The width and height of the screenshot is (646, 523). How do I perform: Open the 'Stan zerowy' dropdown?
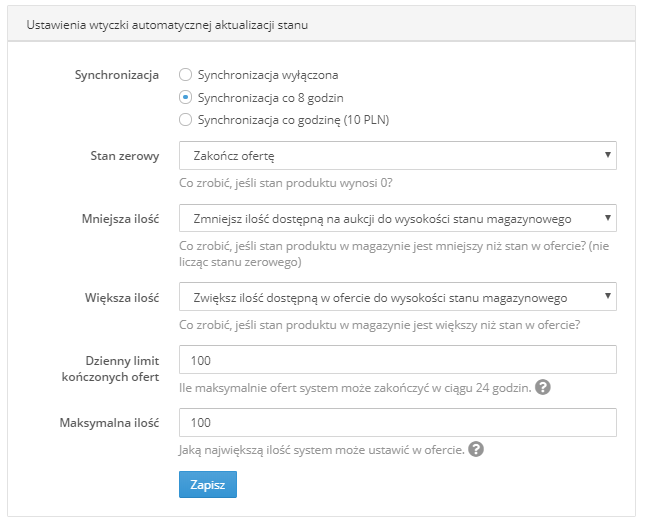tap(398, 155)
